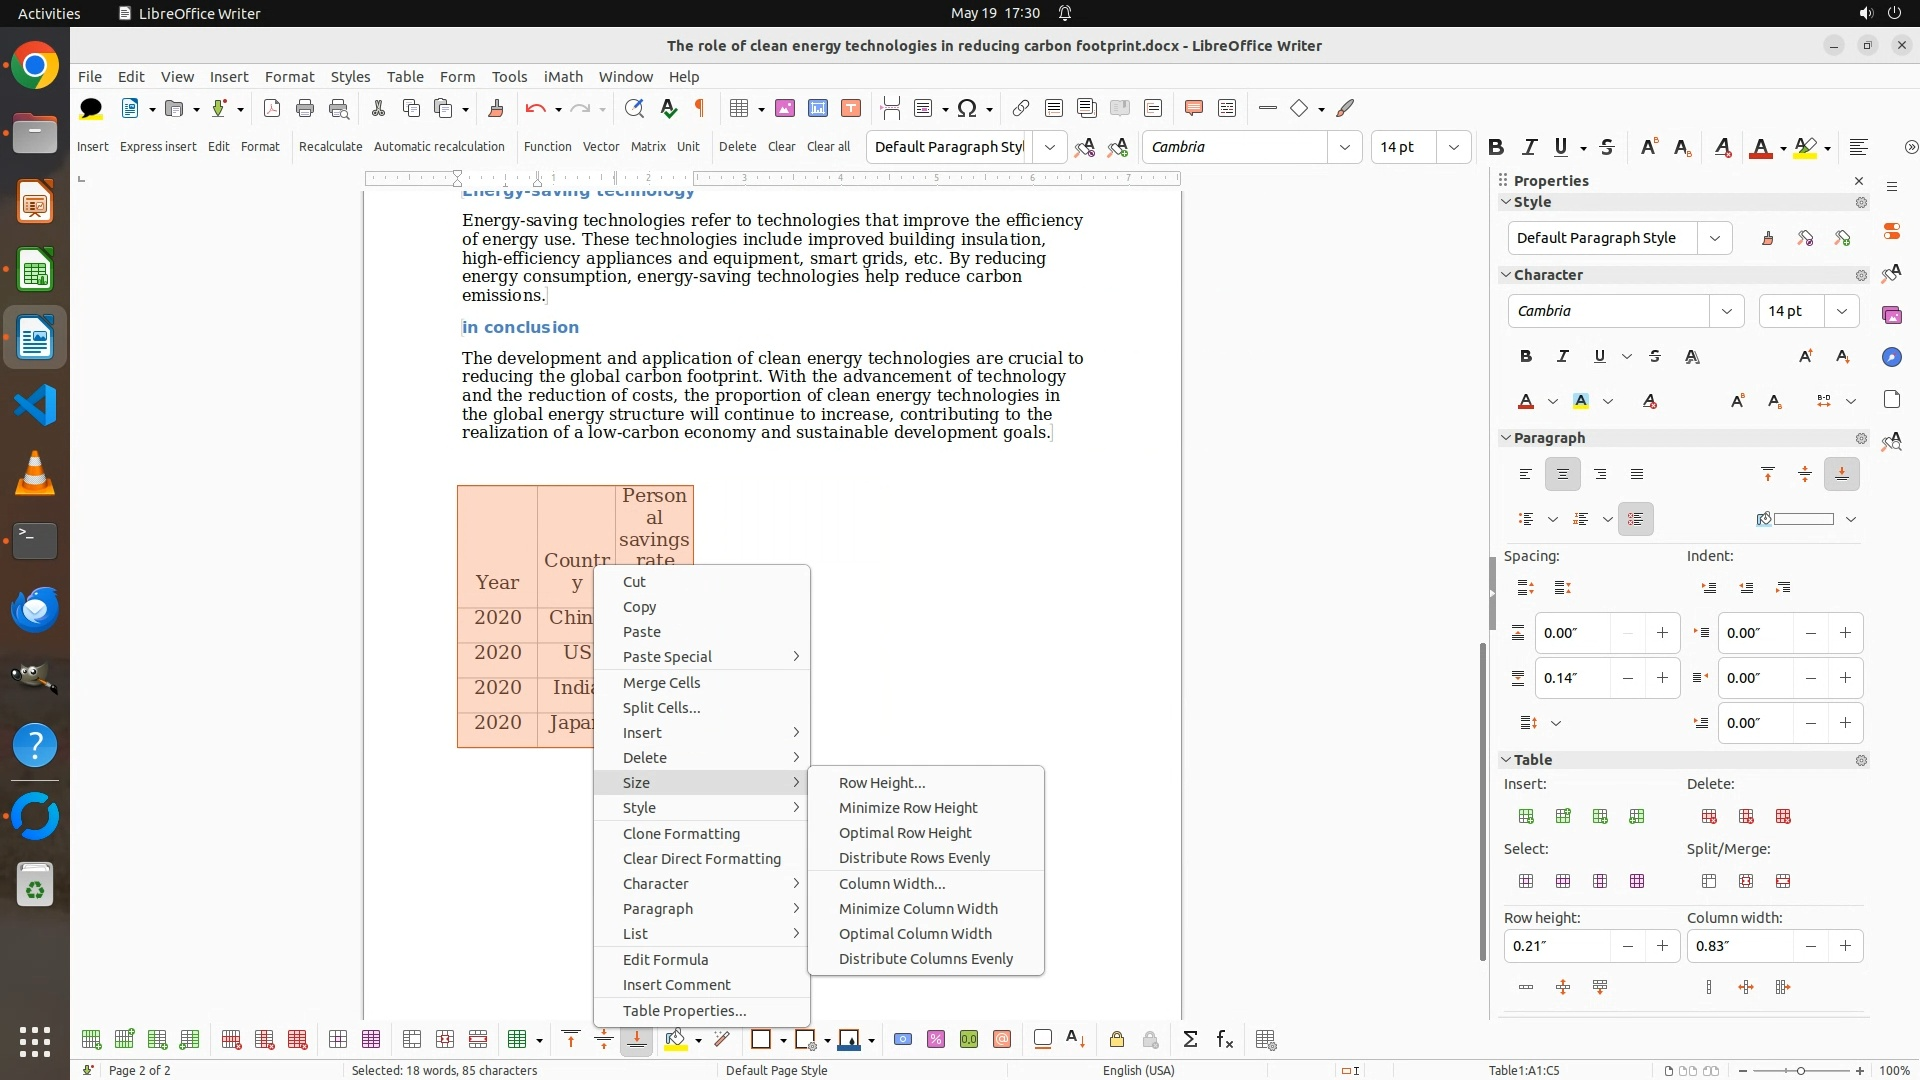Open the sidebar 14 pt font size dropdown
The width and height of the screenshot is (1920, 1080).
pos(1841,311)
